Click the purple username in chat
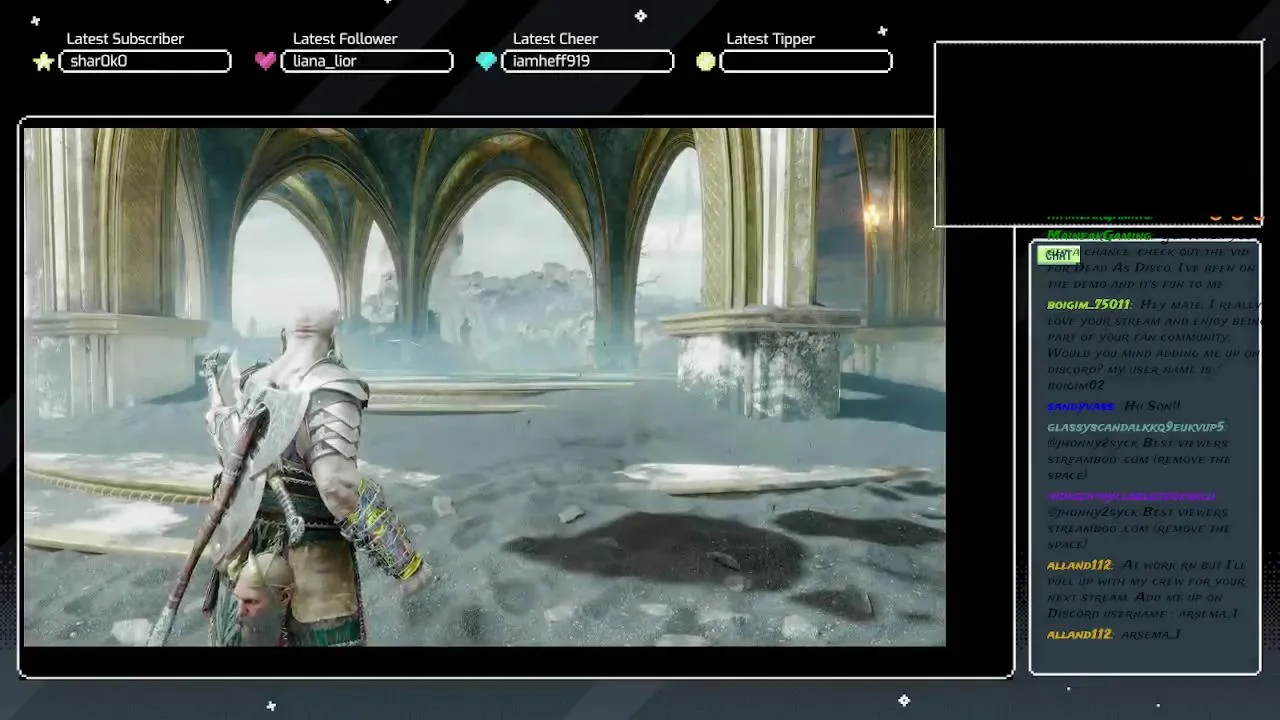The height and width of the screenshot is (720, 1280). click(1131, 496)
